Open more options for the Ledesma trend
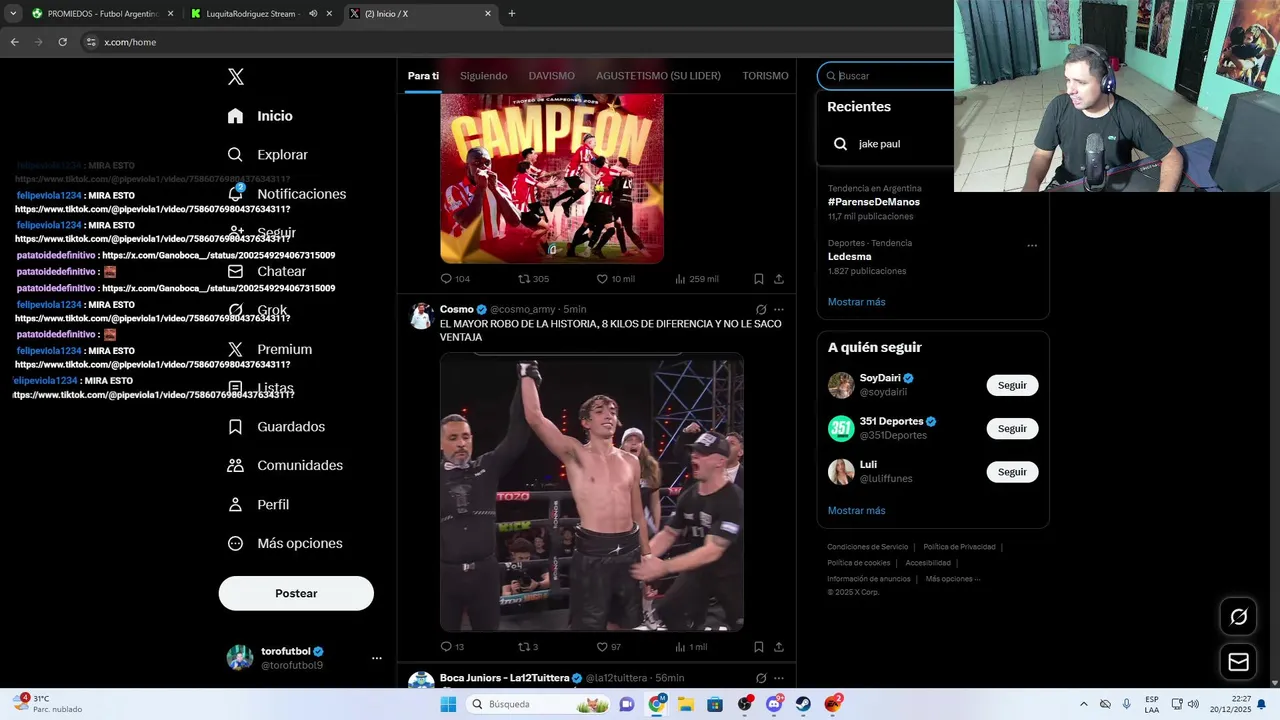Image resolution: width=1280 pixels, height=720 pixels. tap(1032, 246)
